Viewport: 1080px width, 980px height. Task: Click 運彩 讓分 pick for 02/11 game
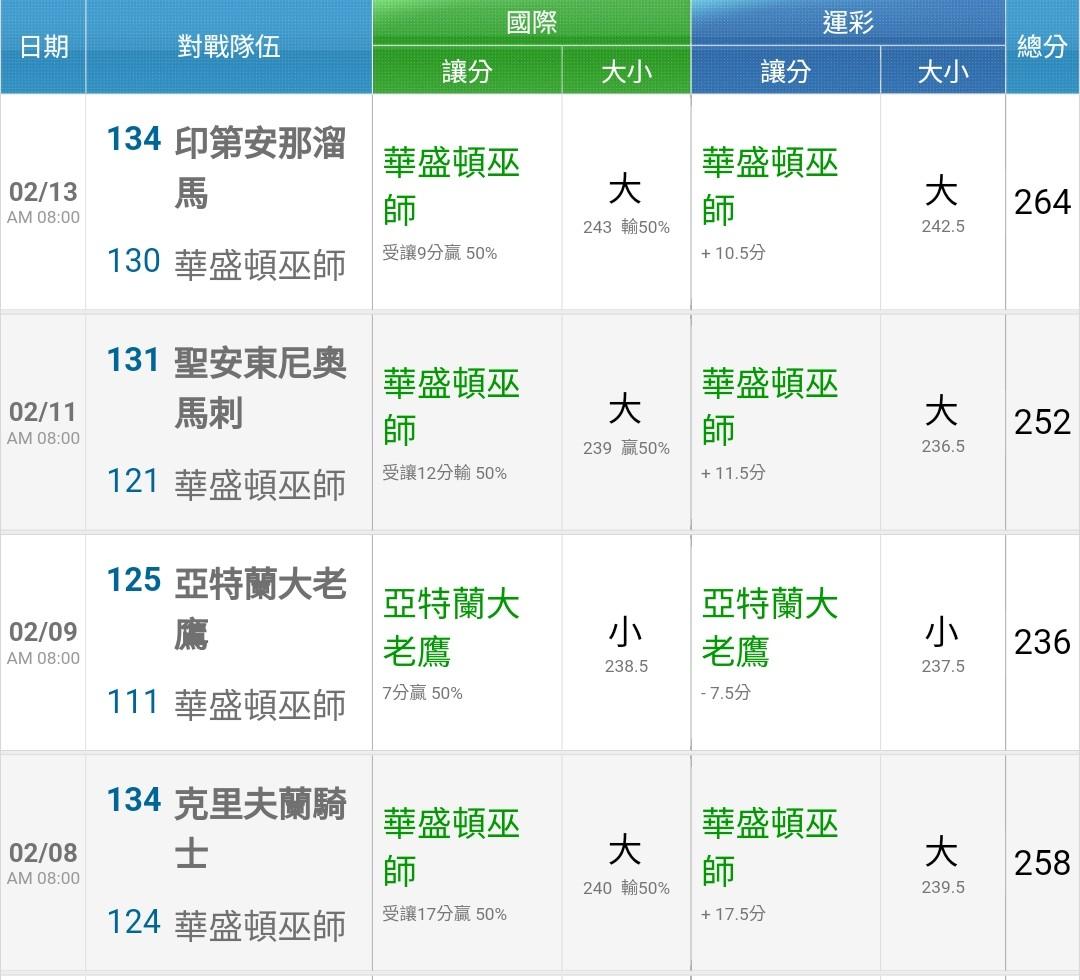click(x=770, y=407)
